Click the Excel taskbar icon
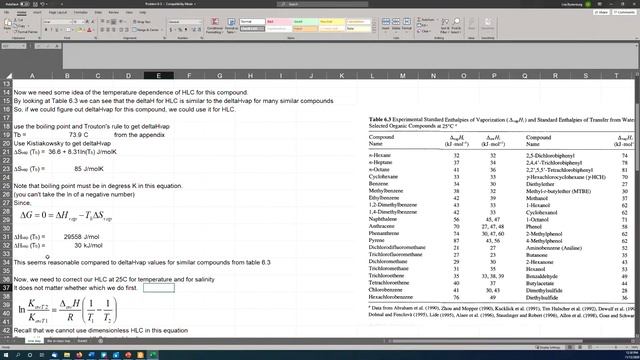Screen dimensions: 640x360 pos(153,355)
